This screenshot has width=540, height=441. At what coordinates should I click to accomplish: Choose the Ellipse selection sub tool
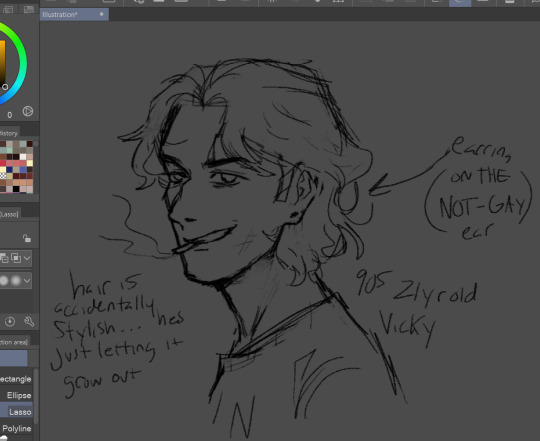pos(16,395)
